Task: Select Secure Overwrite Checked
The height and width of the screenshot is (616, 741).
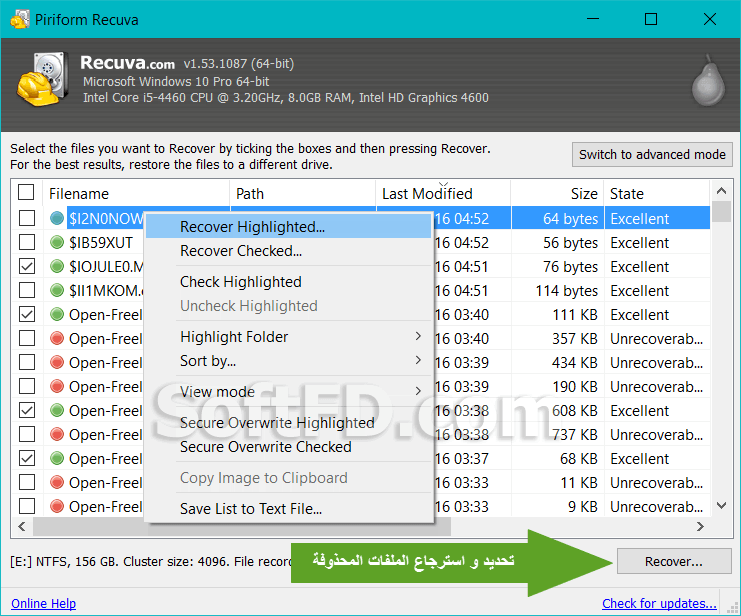Action: pos(289,447)
